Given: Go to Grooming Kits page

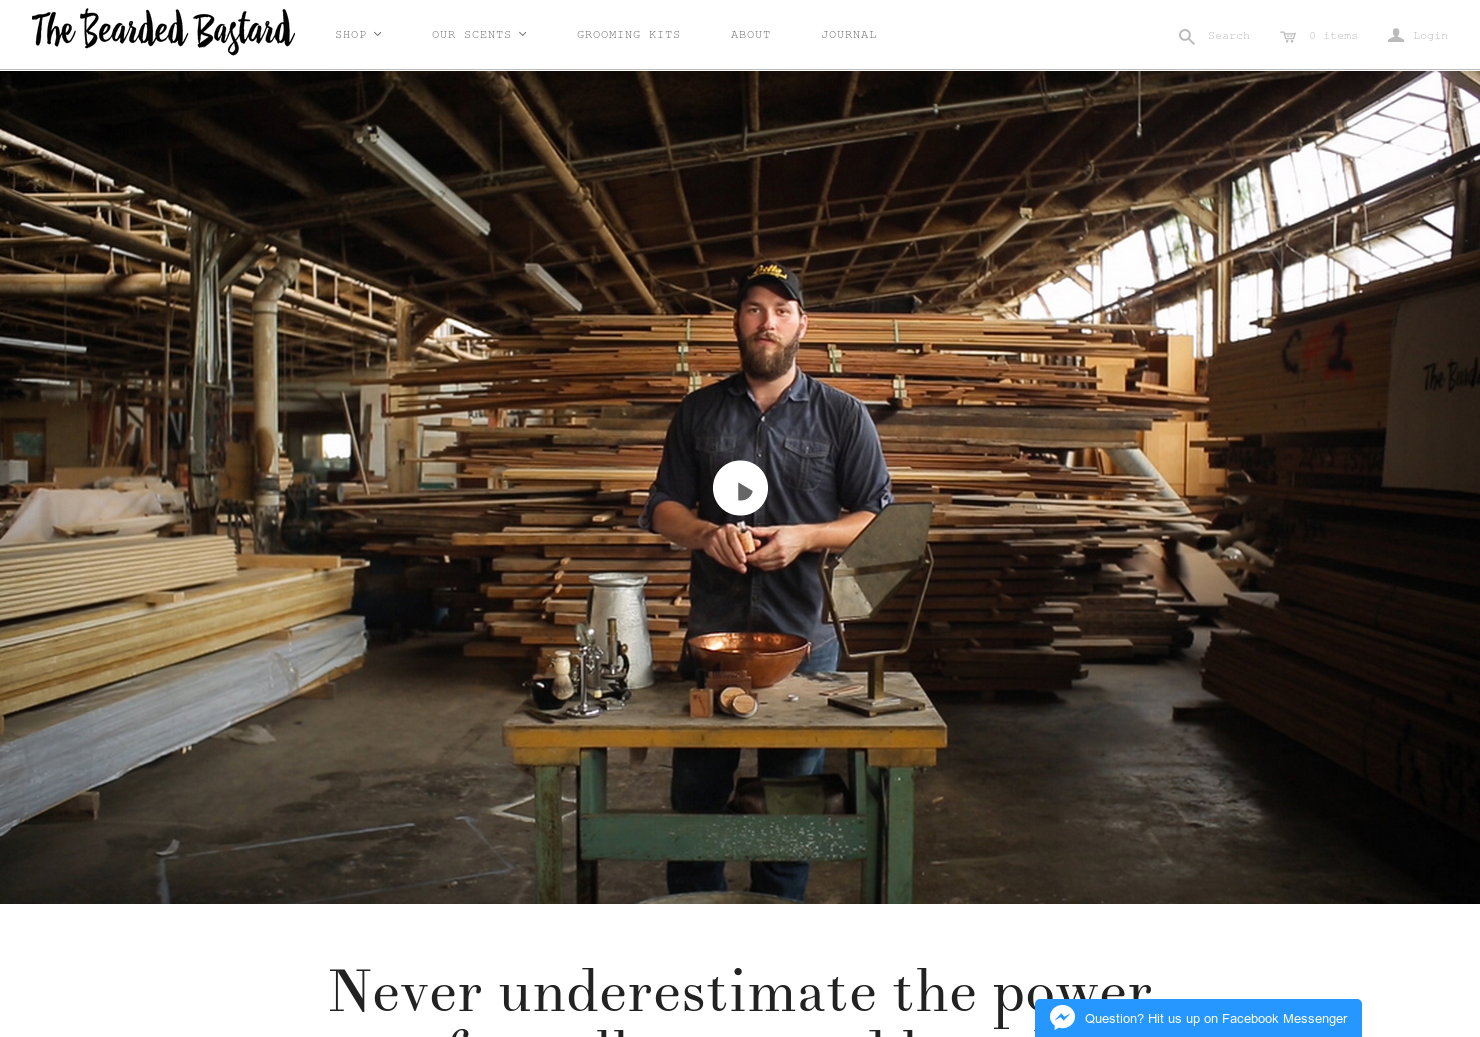Looking at the screenshot, I should pos(628,35).
